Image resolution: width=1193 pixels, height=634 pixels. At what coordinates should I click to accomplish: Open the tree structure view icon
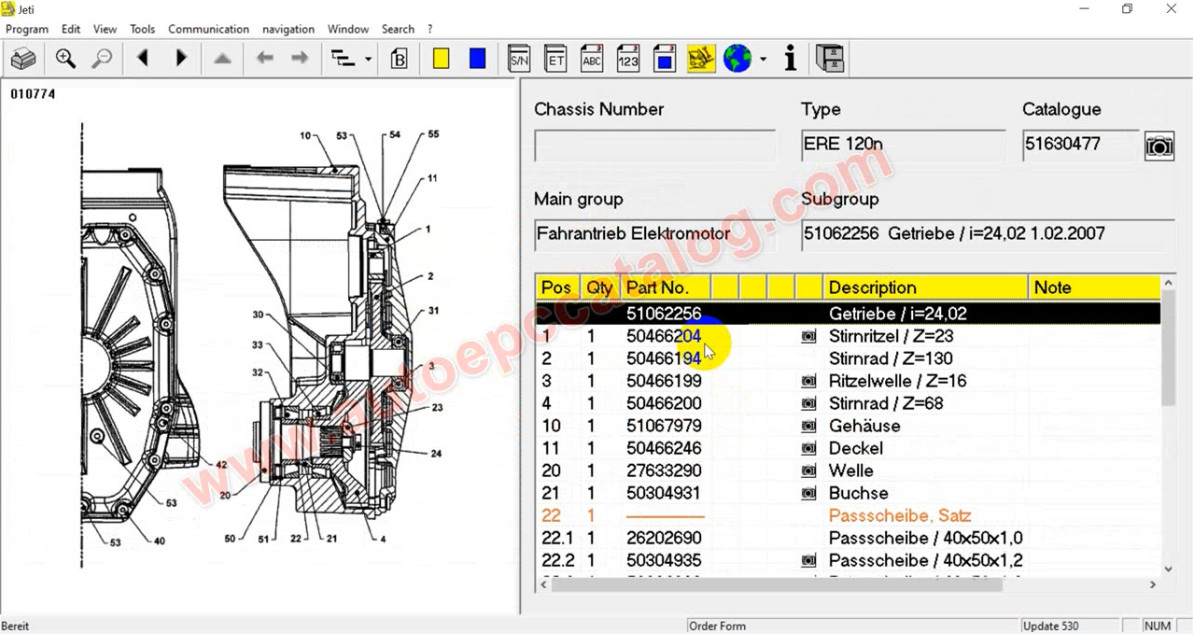point(343,59)
